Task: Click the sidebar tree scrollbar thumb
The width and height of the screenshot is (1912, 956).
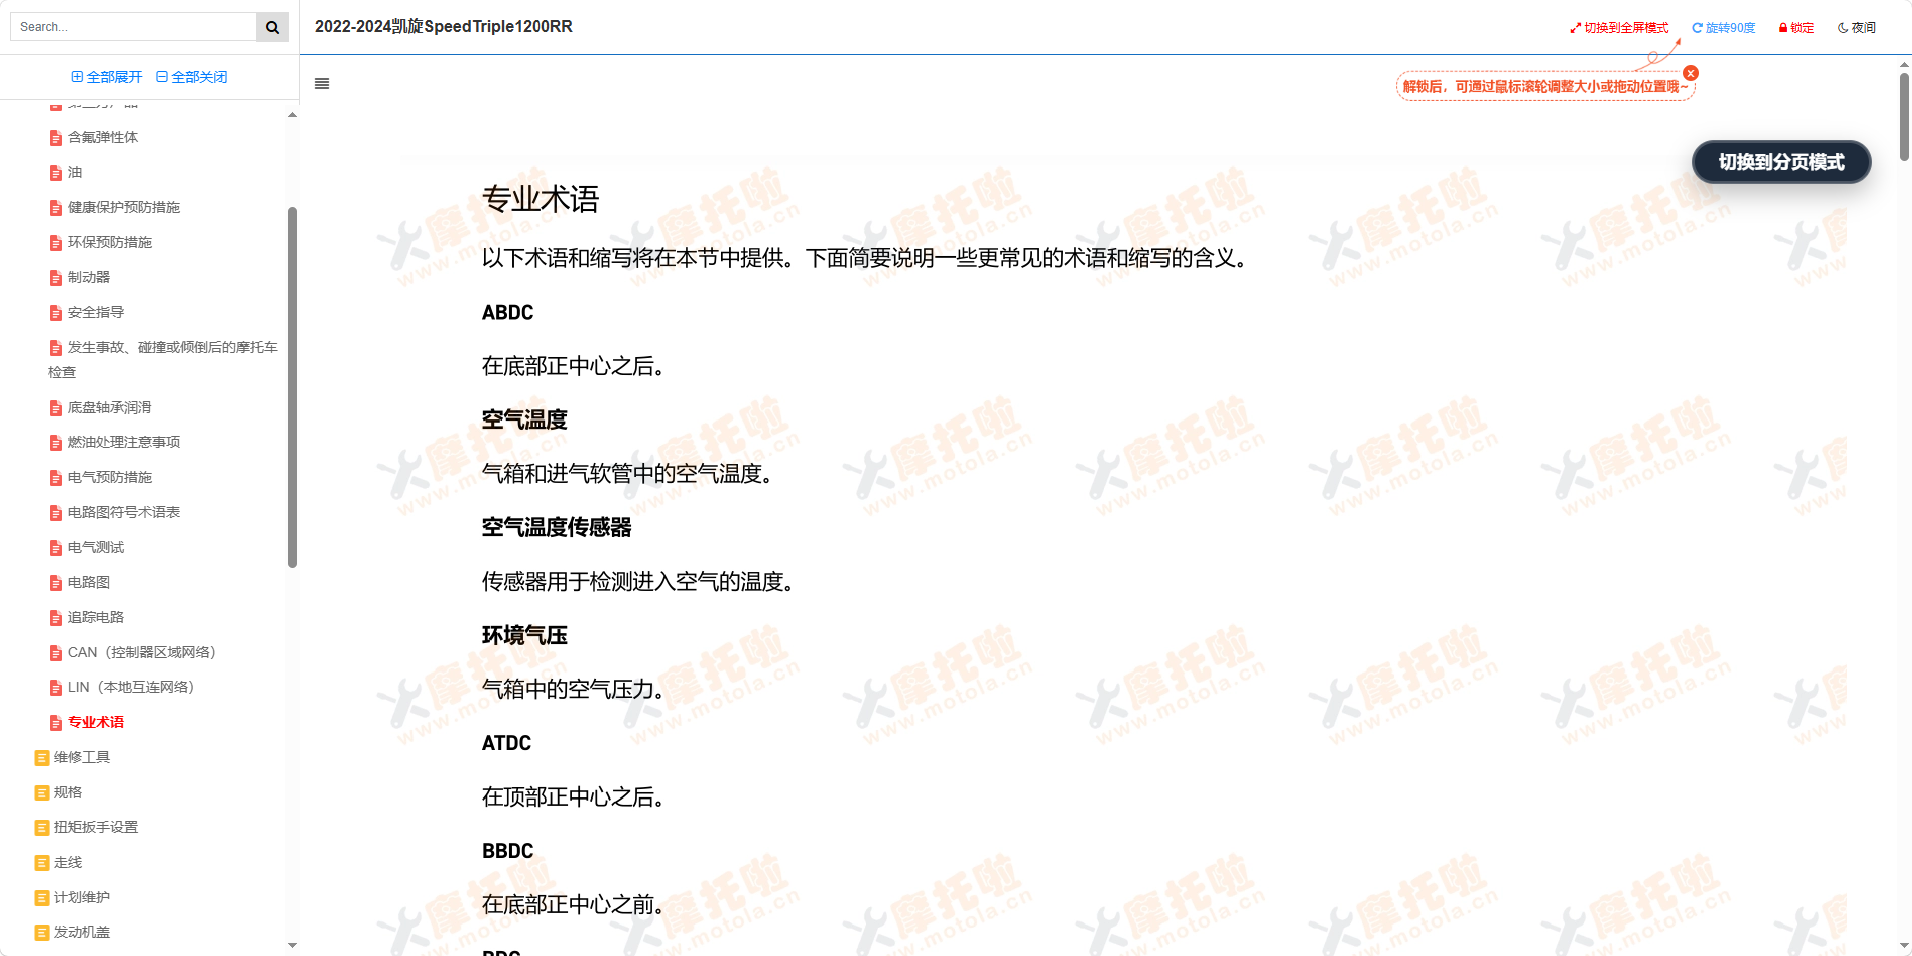Action: [292, 387]
